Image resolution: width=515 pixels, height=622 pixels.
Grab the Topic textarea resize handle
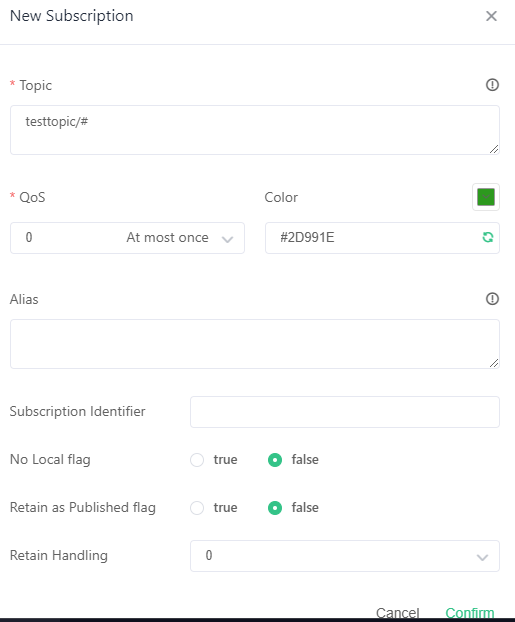pos(494,149)
